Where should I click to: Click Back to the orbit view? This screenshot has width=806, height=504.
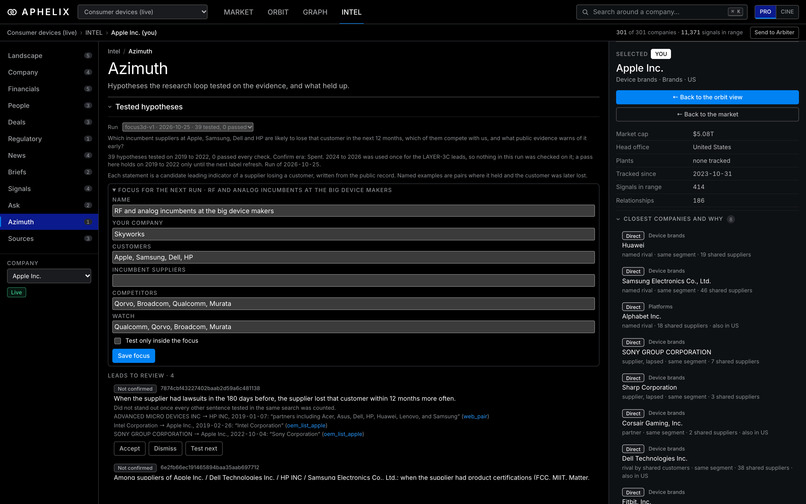[707, 97]
